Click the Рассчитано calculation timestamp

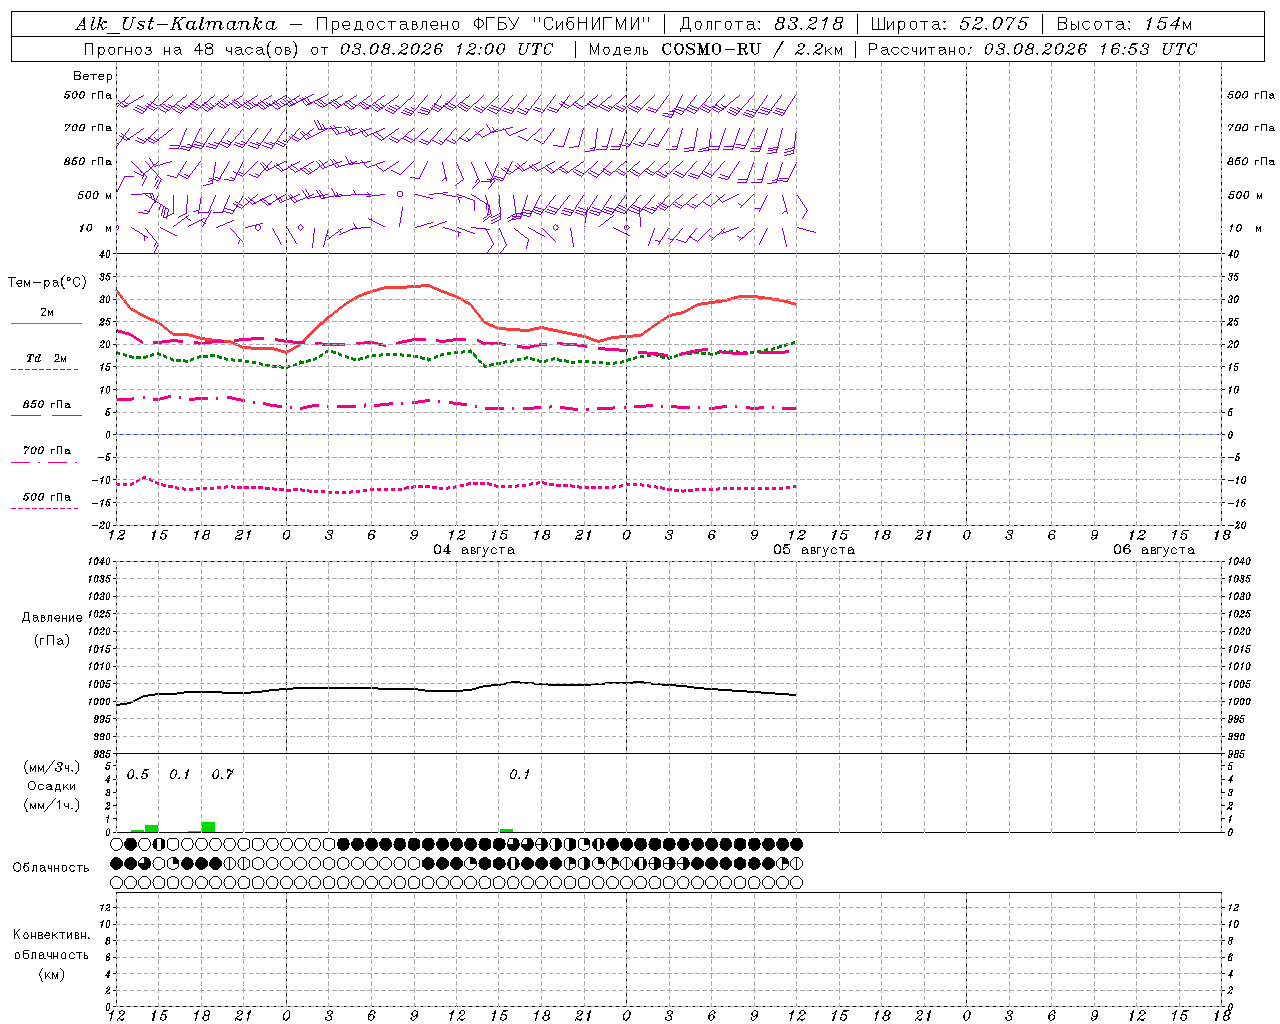(1032, 49)
